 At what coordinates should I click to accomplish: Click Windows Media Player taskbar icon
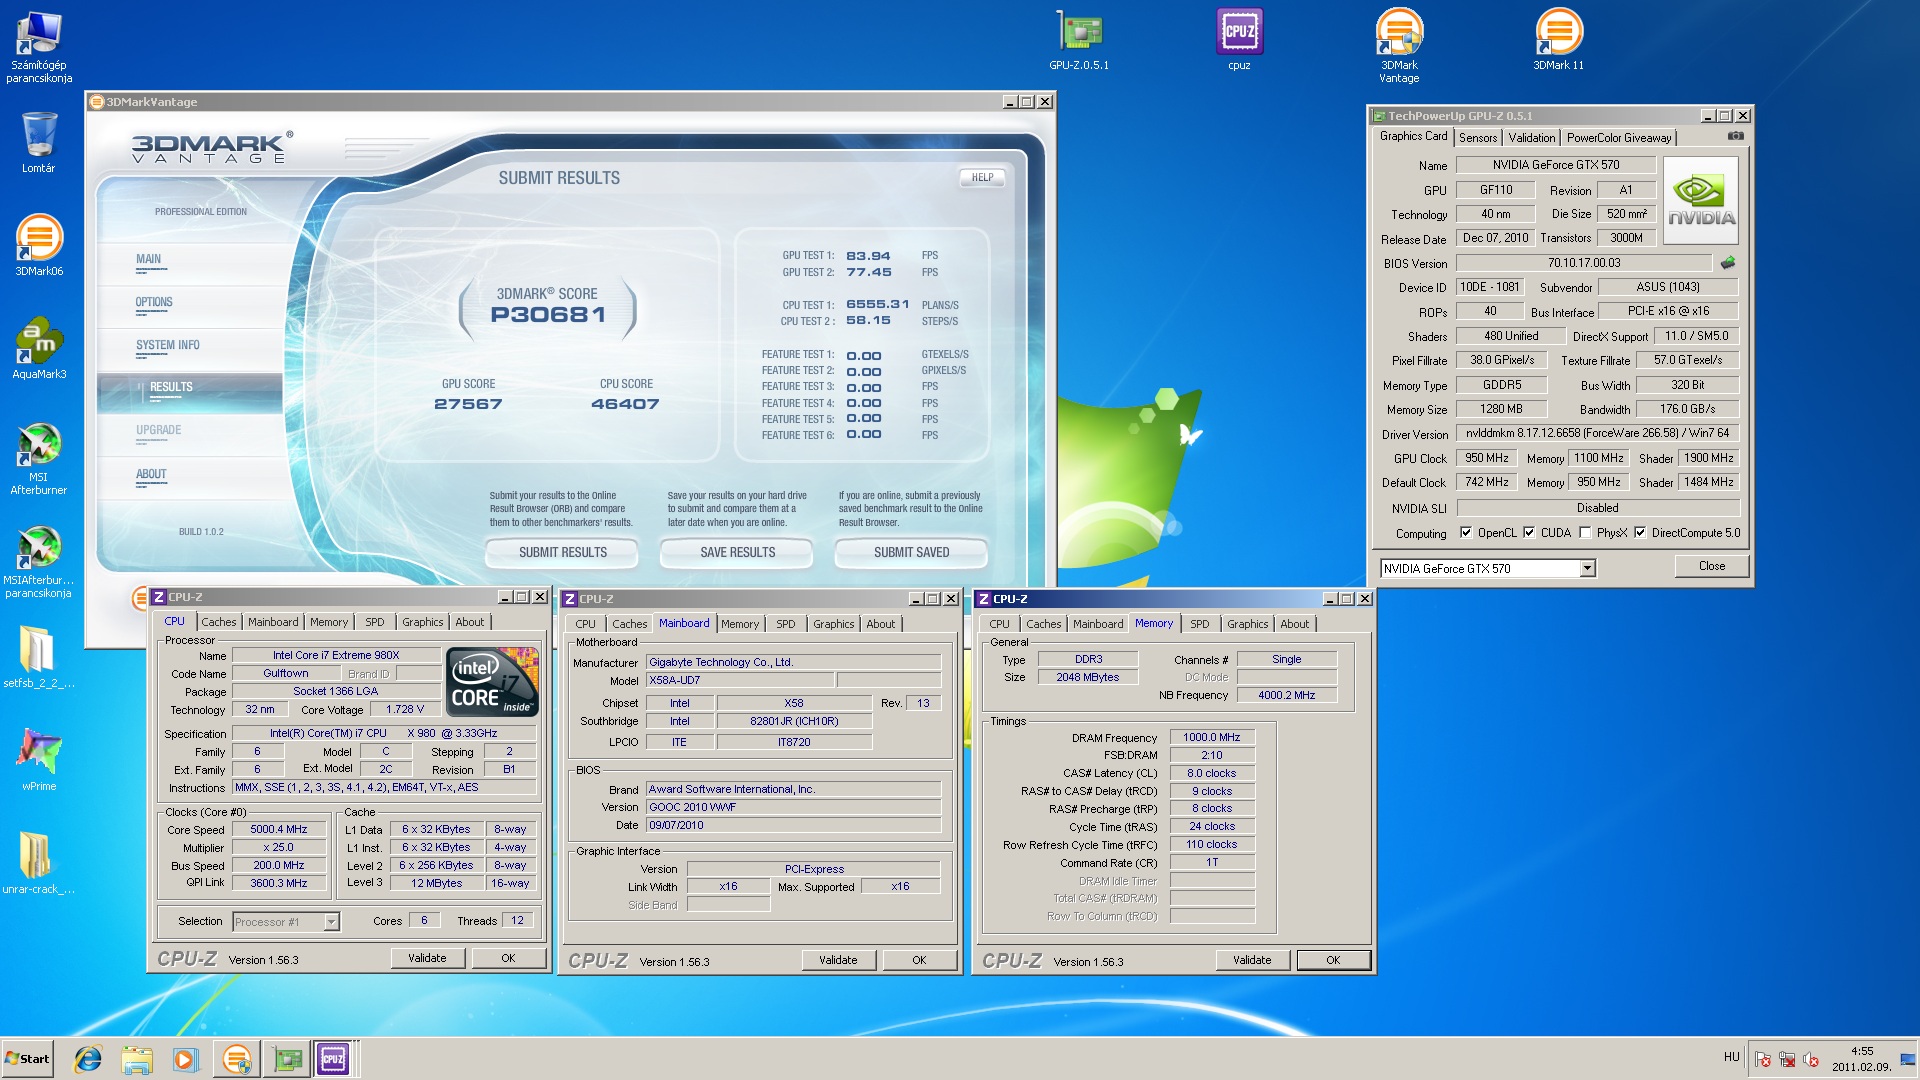[185, 1058]
